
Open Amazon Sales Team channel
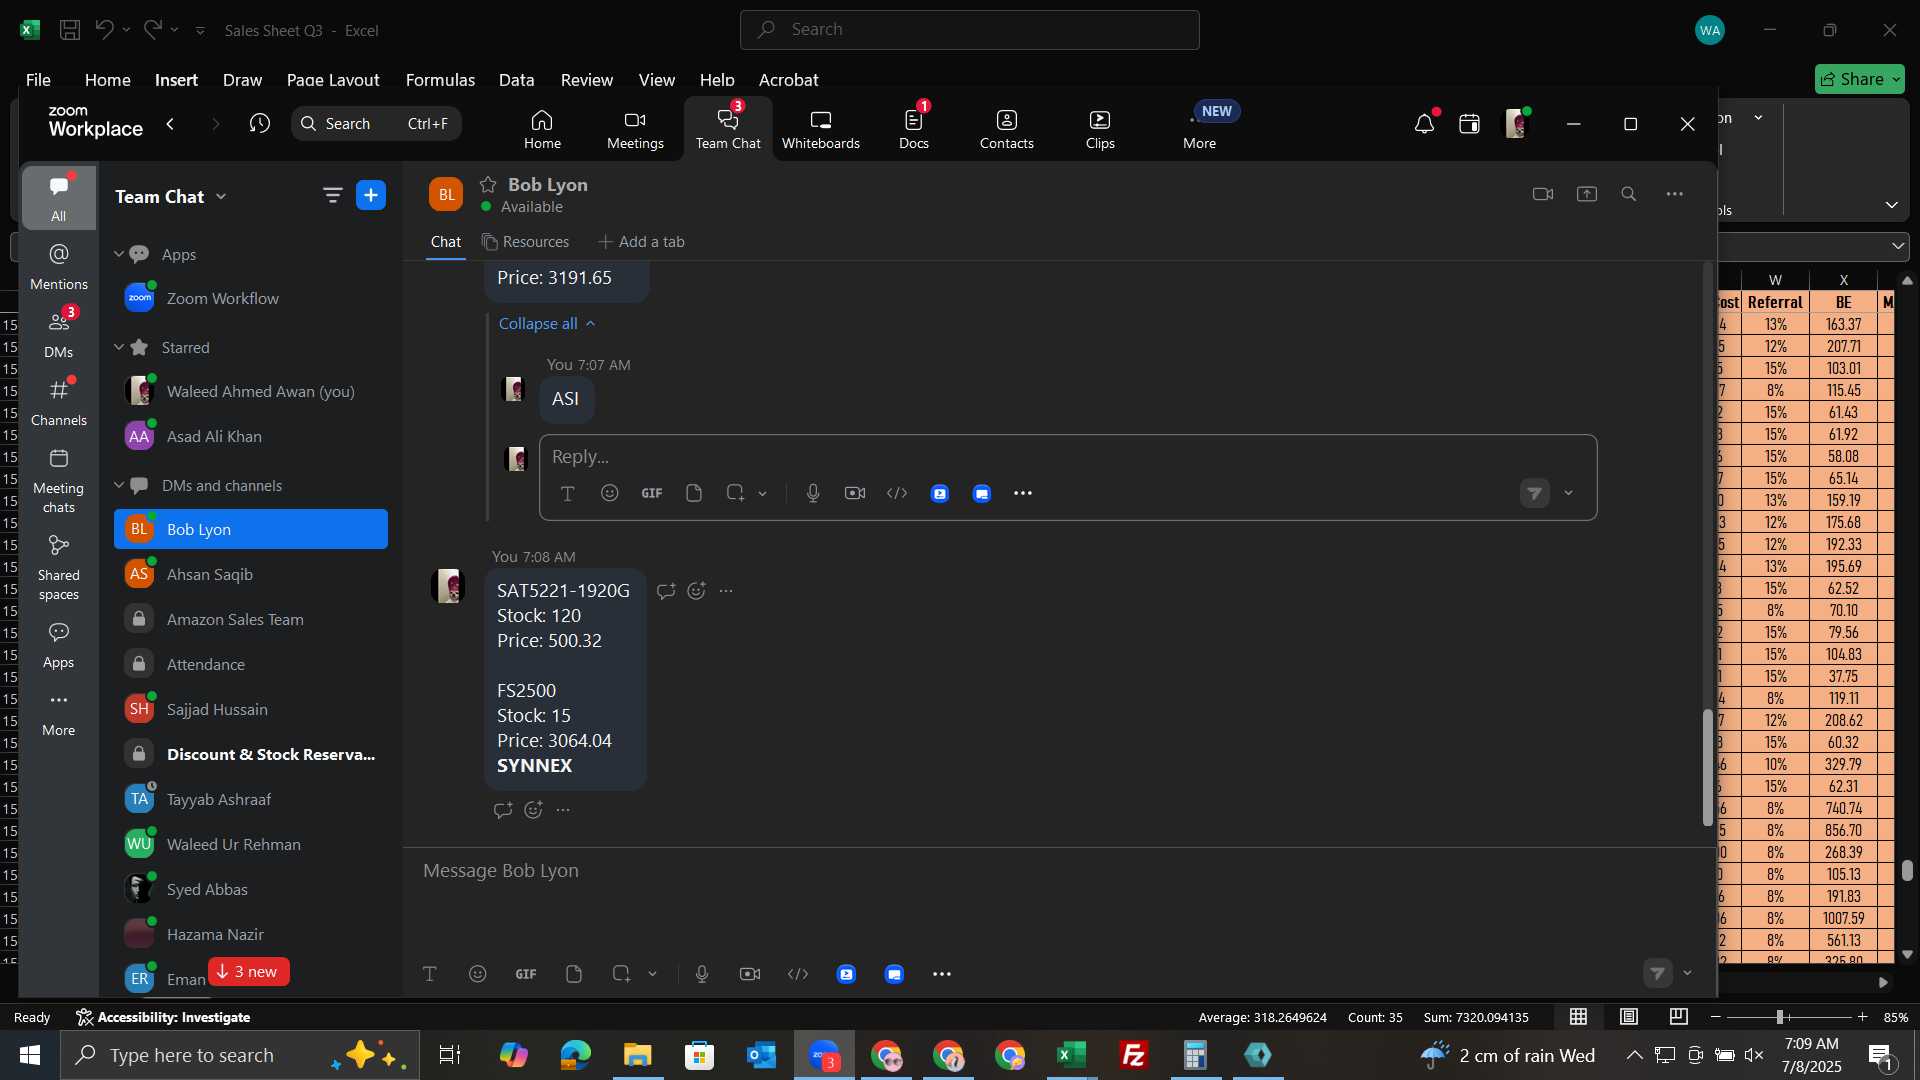click(x=250, y=619)
